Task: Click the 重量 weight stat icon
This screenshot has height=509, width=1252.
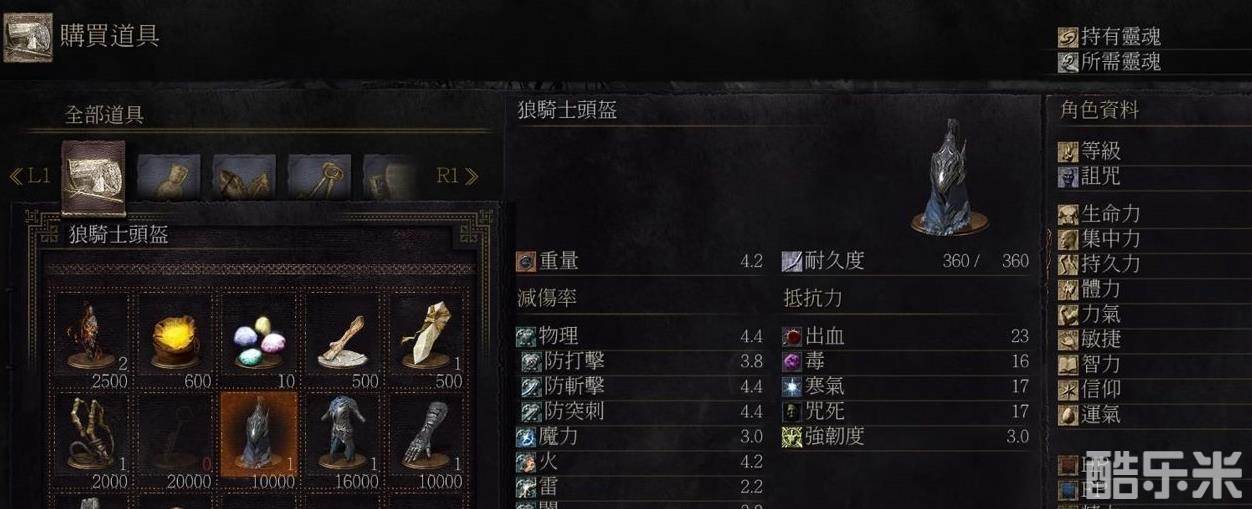Action: 526,261
